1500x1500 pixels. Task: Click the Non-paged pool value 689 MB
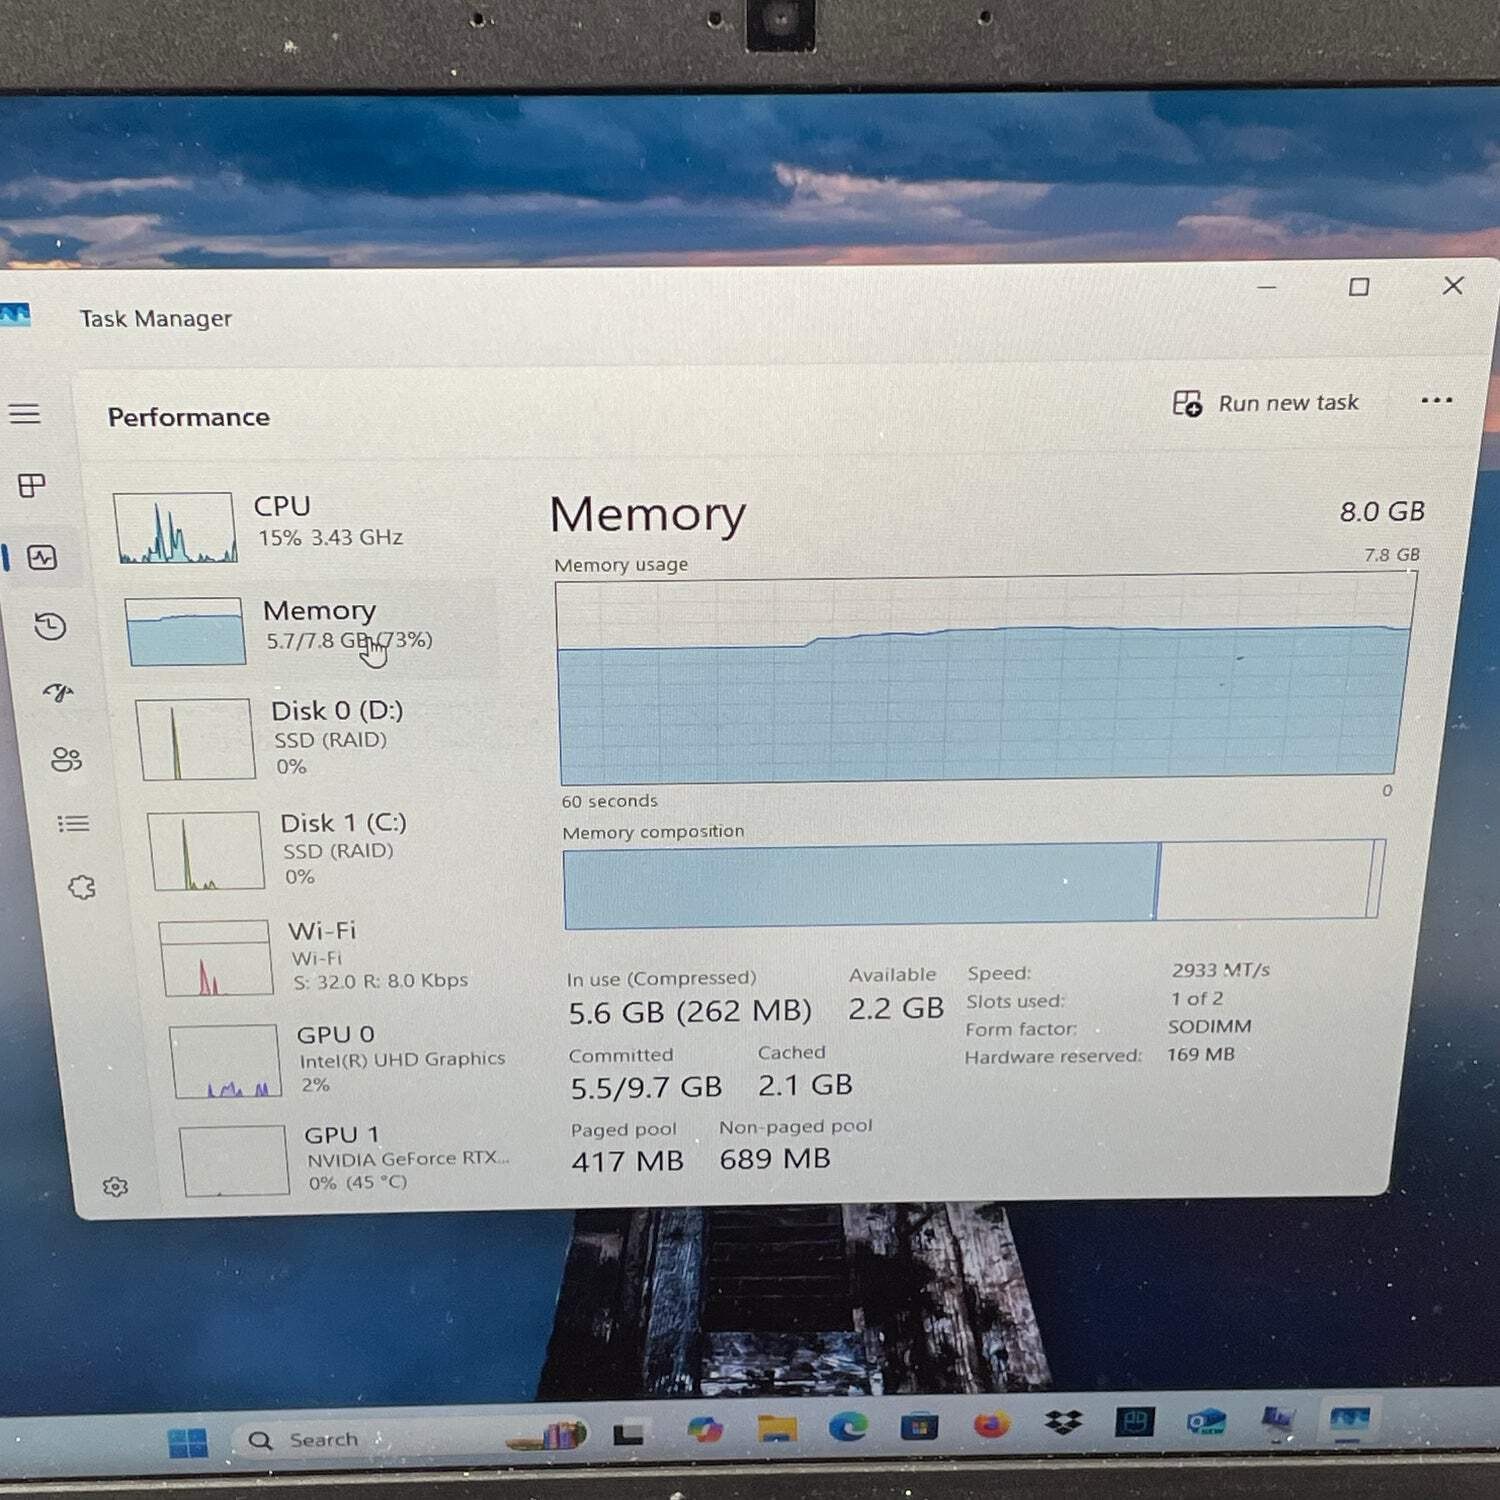pyautogui.click(x=775, y=1158)
